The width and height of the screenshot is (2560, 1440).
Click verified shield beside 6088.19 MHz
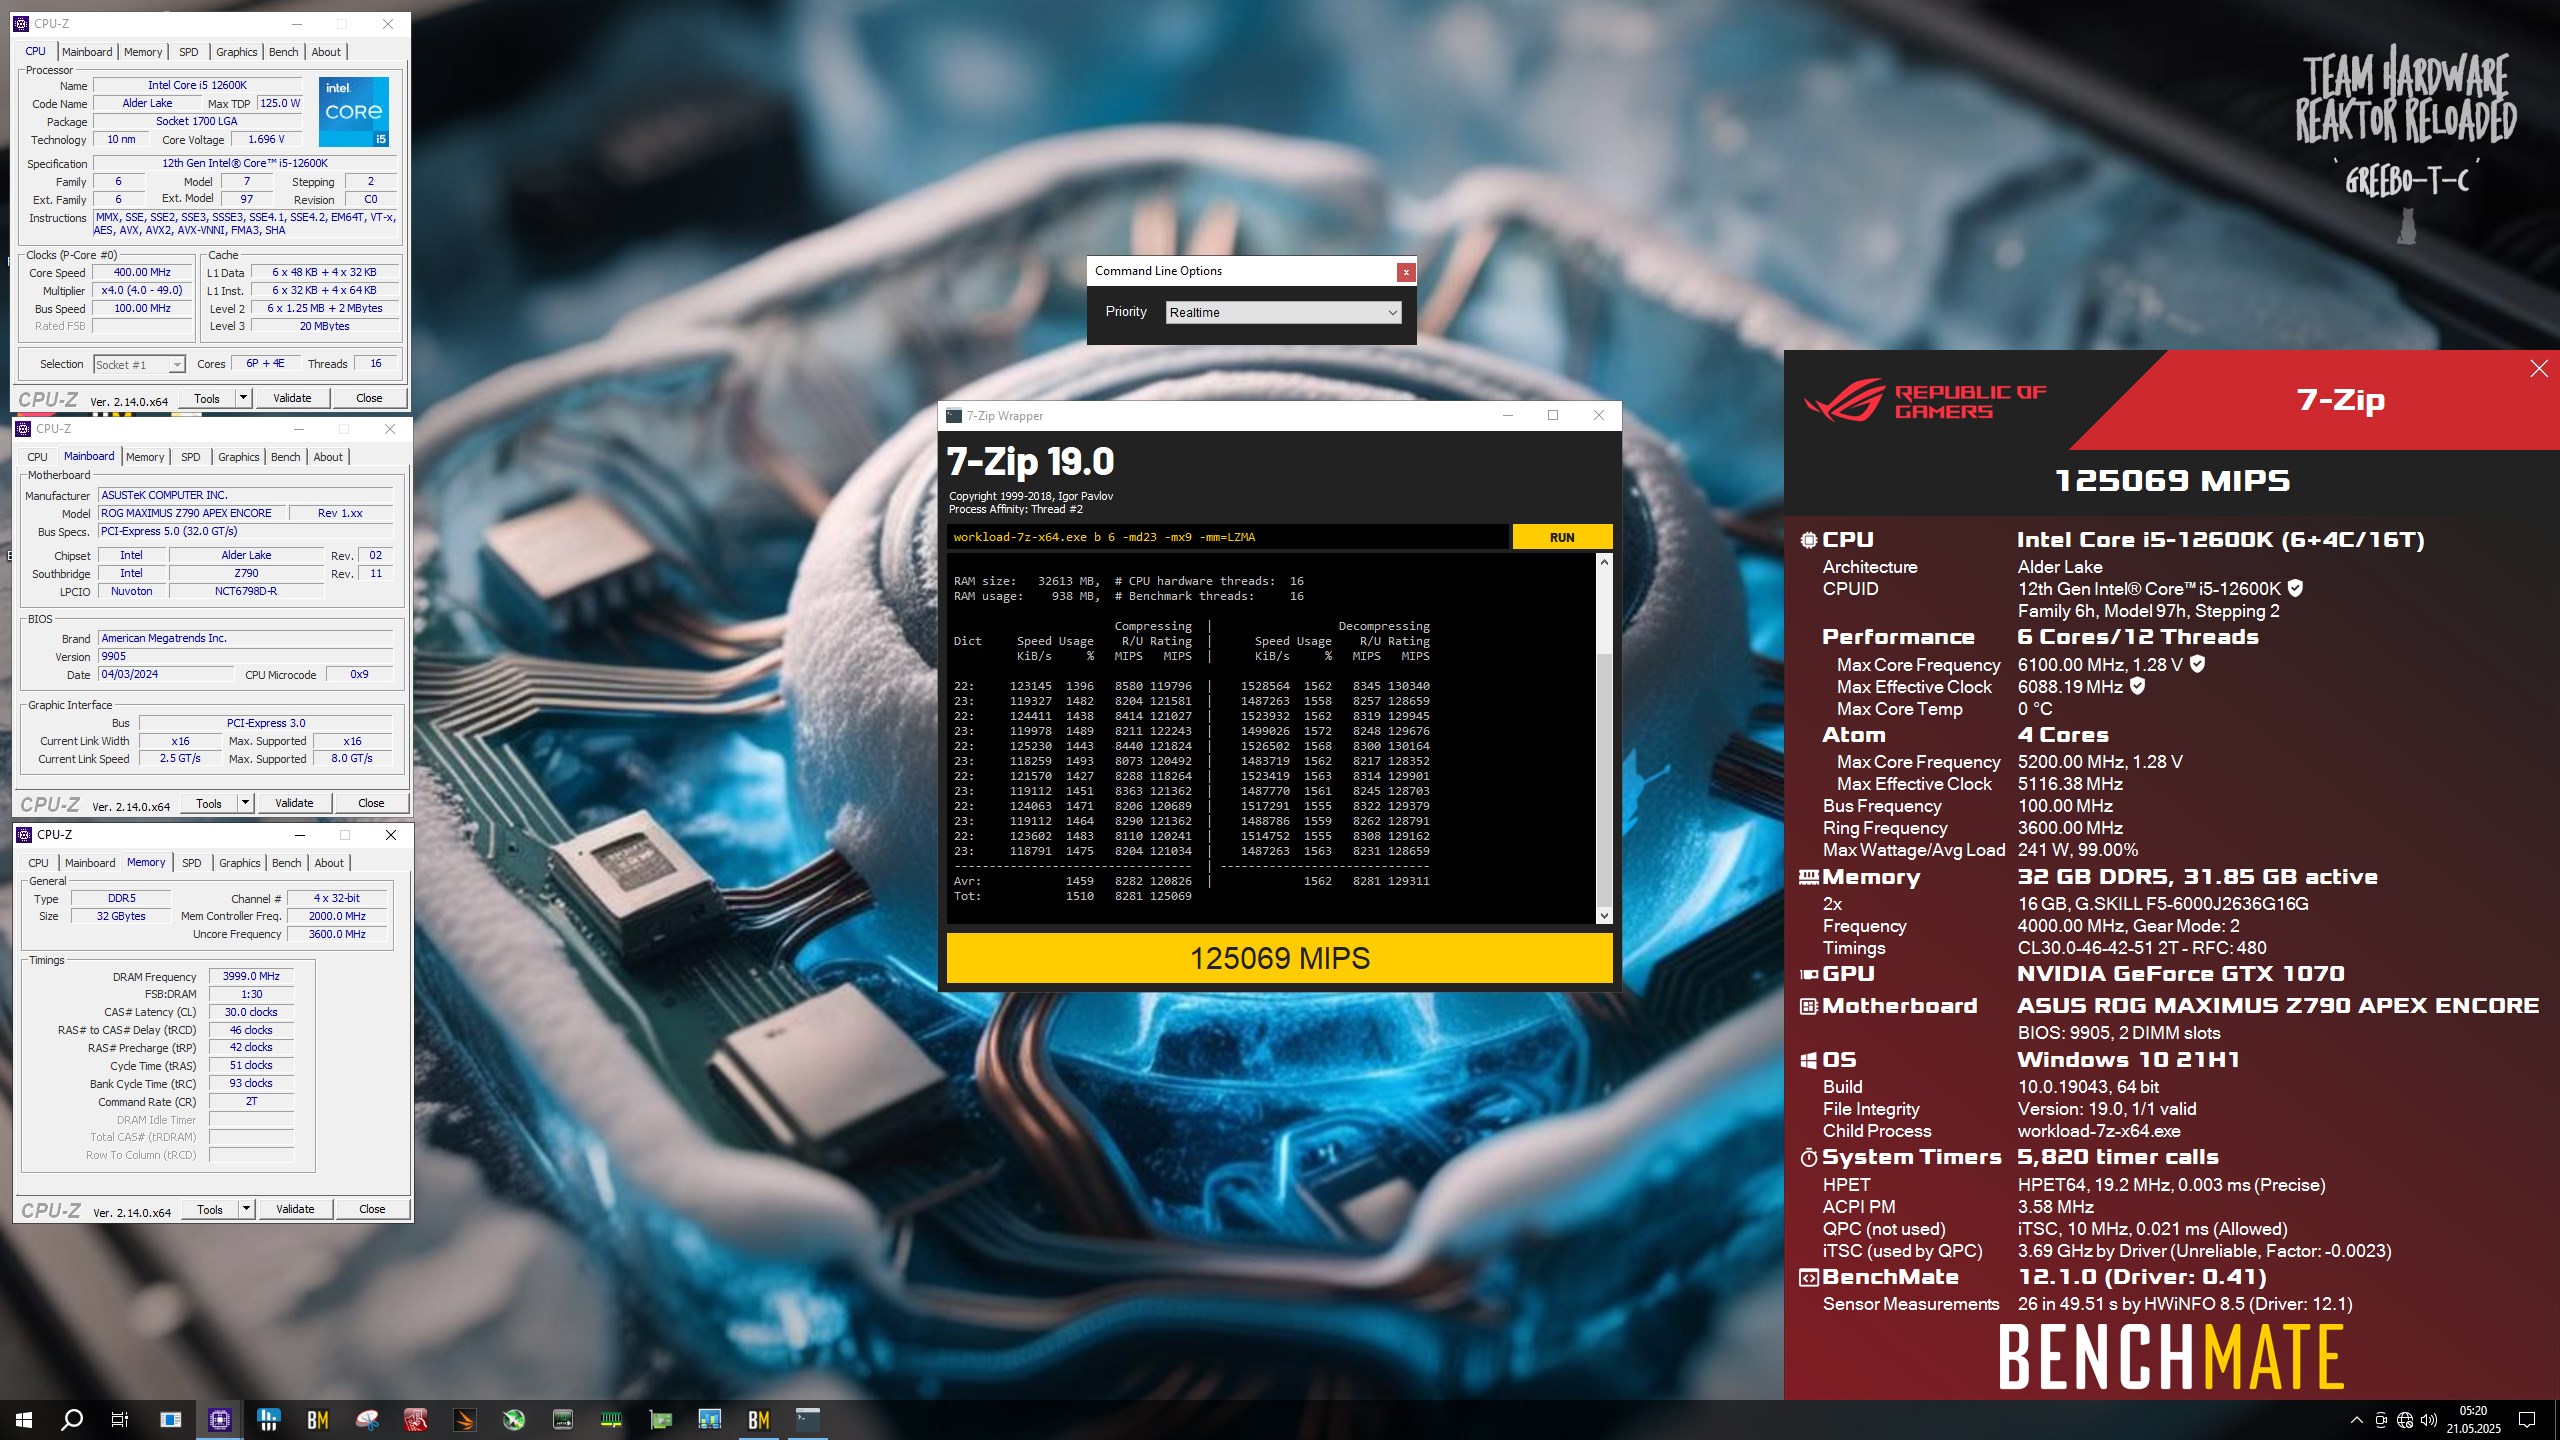2137,686
